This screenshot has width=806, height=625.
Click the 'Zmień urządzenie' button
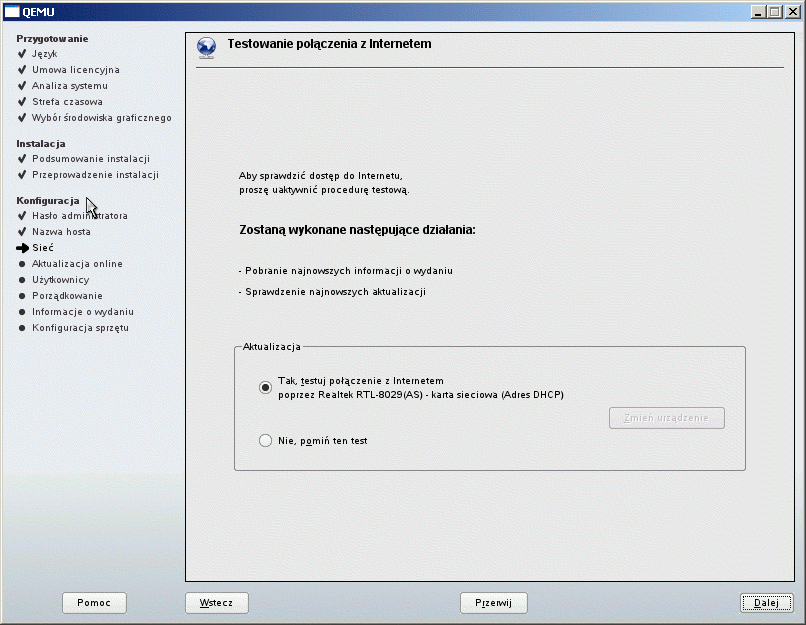(666, 418)
